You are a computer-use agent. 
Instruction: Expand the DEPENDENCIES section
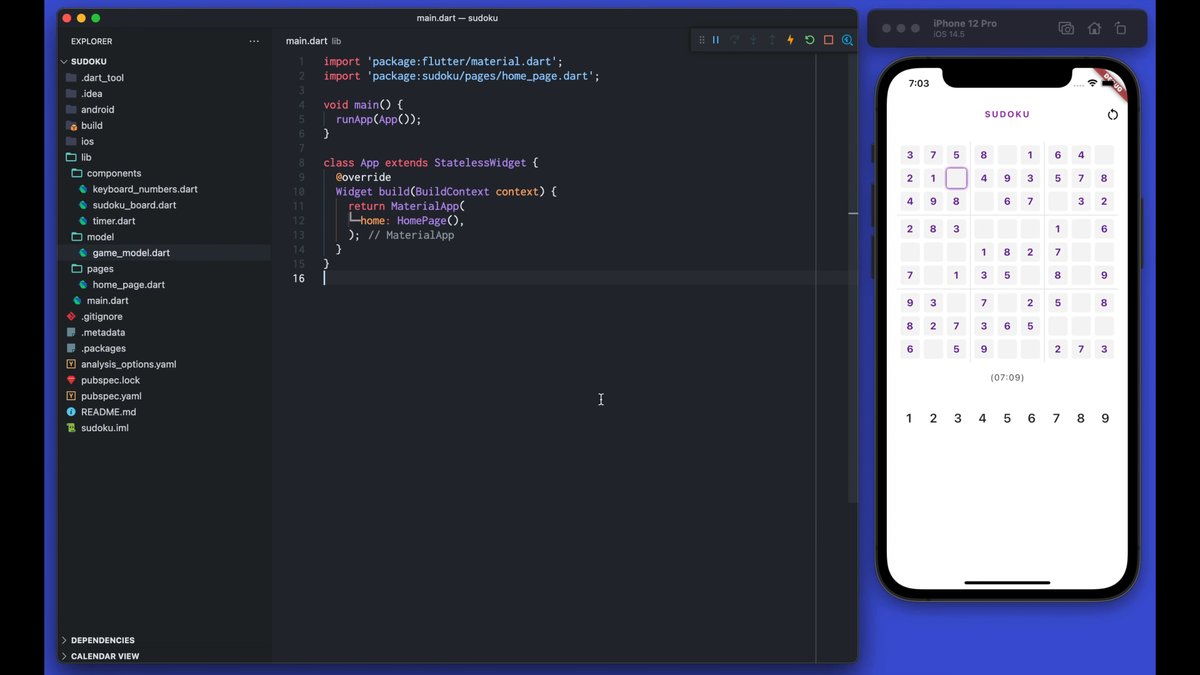coord(102,640)
